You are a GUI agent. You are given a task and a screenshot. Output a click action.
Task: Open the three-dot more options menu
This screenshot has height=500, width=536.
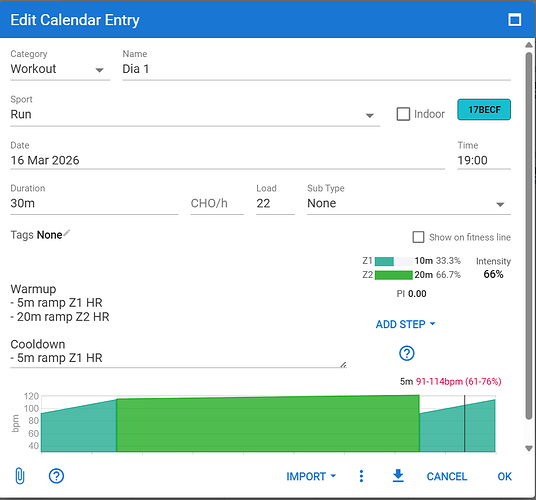point(361,476)
